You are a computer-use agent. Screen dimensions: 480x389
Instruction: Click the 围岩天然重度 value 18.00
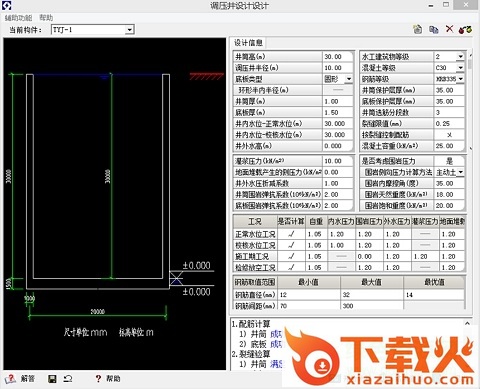449,195
